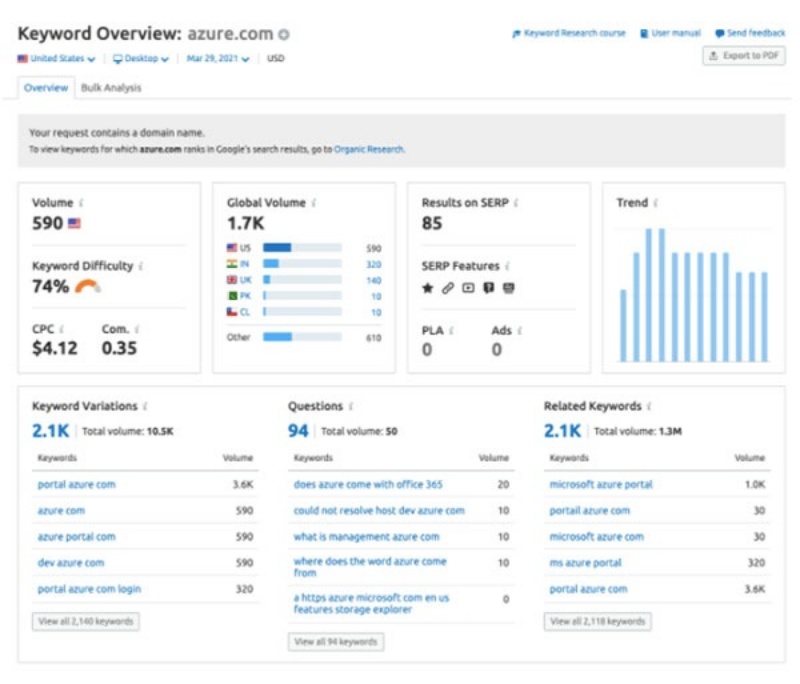The width and height of the screenshot is (800, 684).
Task: Open the United States country dropdown
Action: pos(56,59)
